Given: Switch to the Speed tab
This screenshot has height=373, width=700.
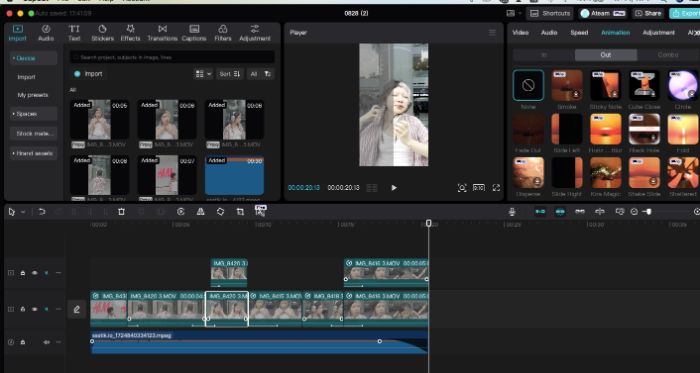Looking at the screenshot, I should (579, 33).
